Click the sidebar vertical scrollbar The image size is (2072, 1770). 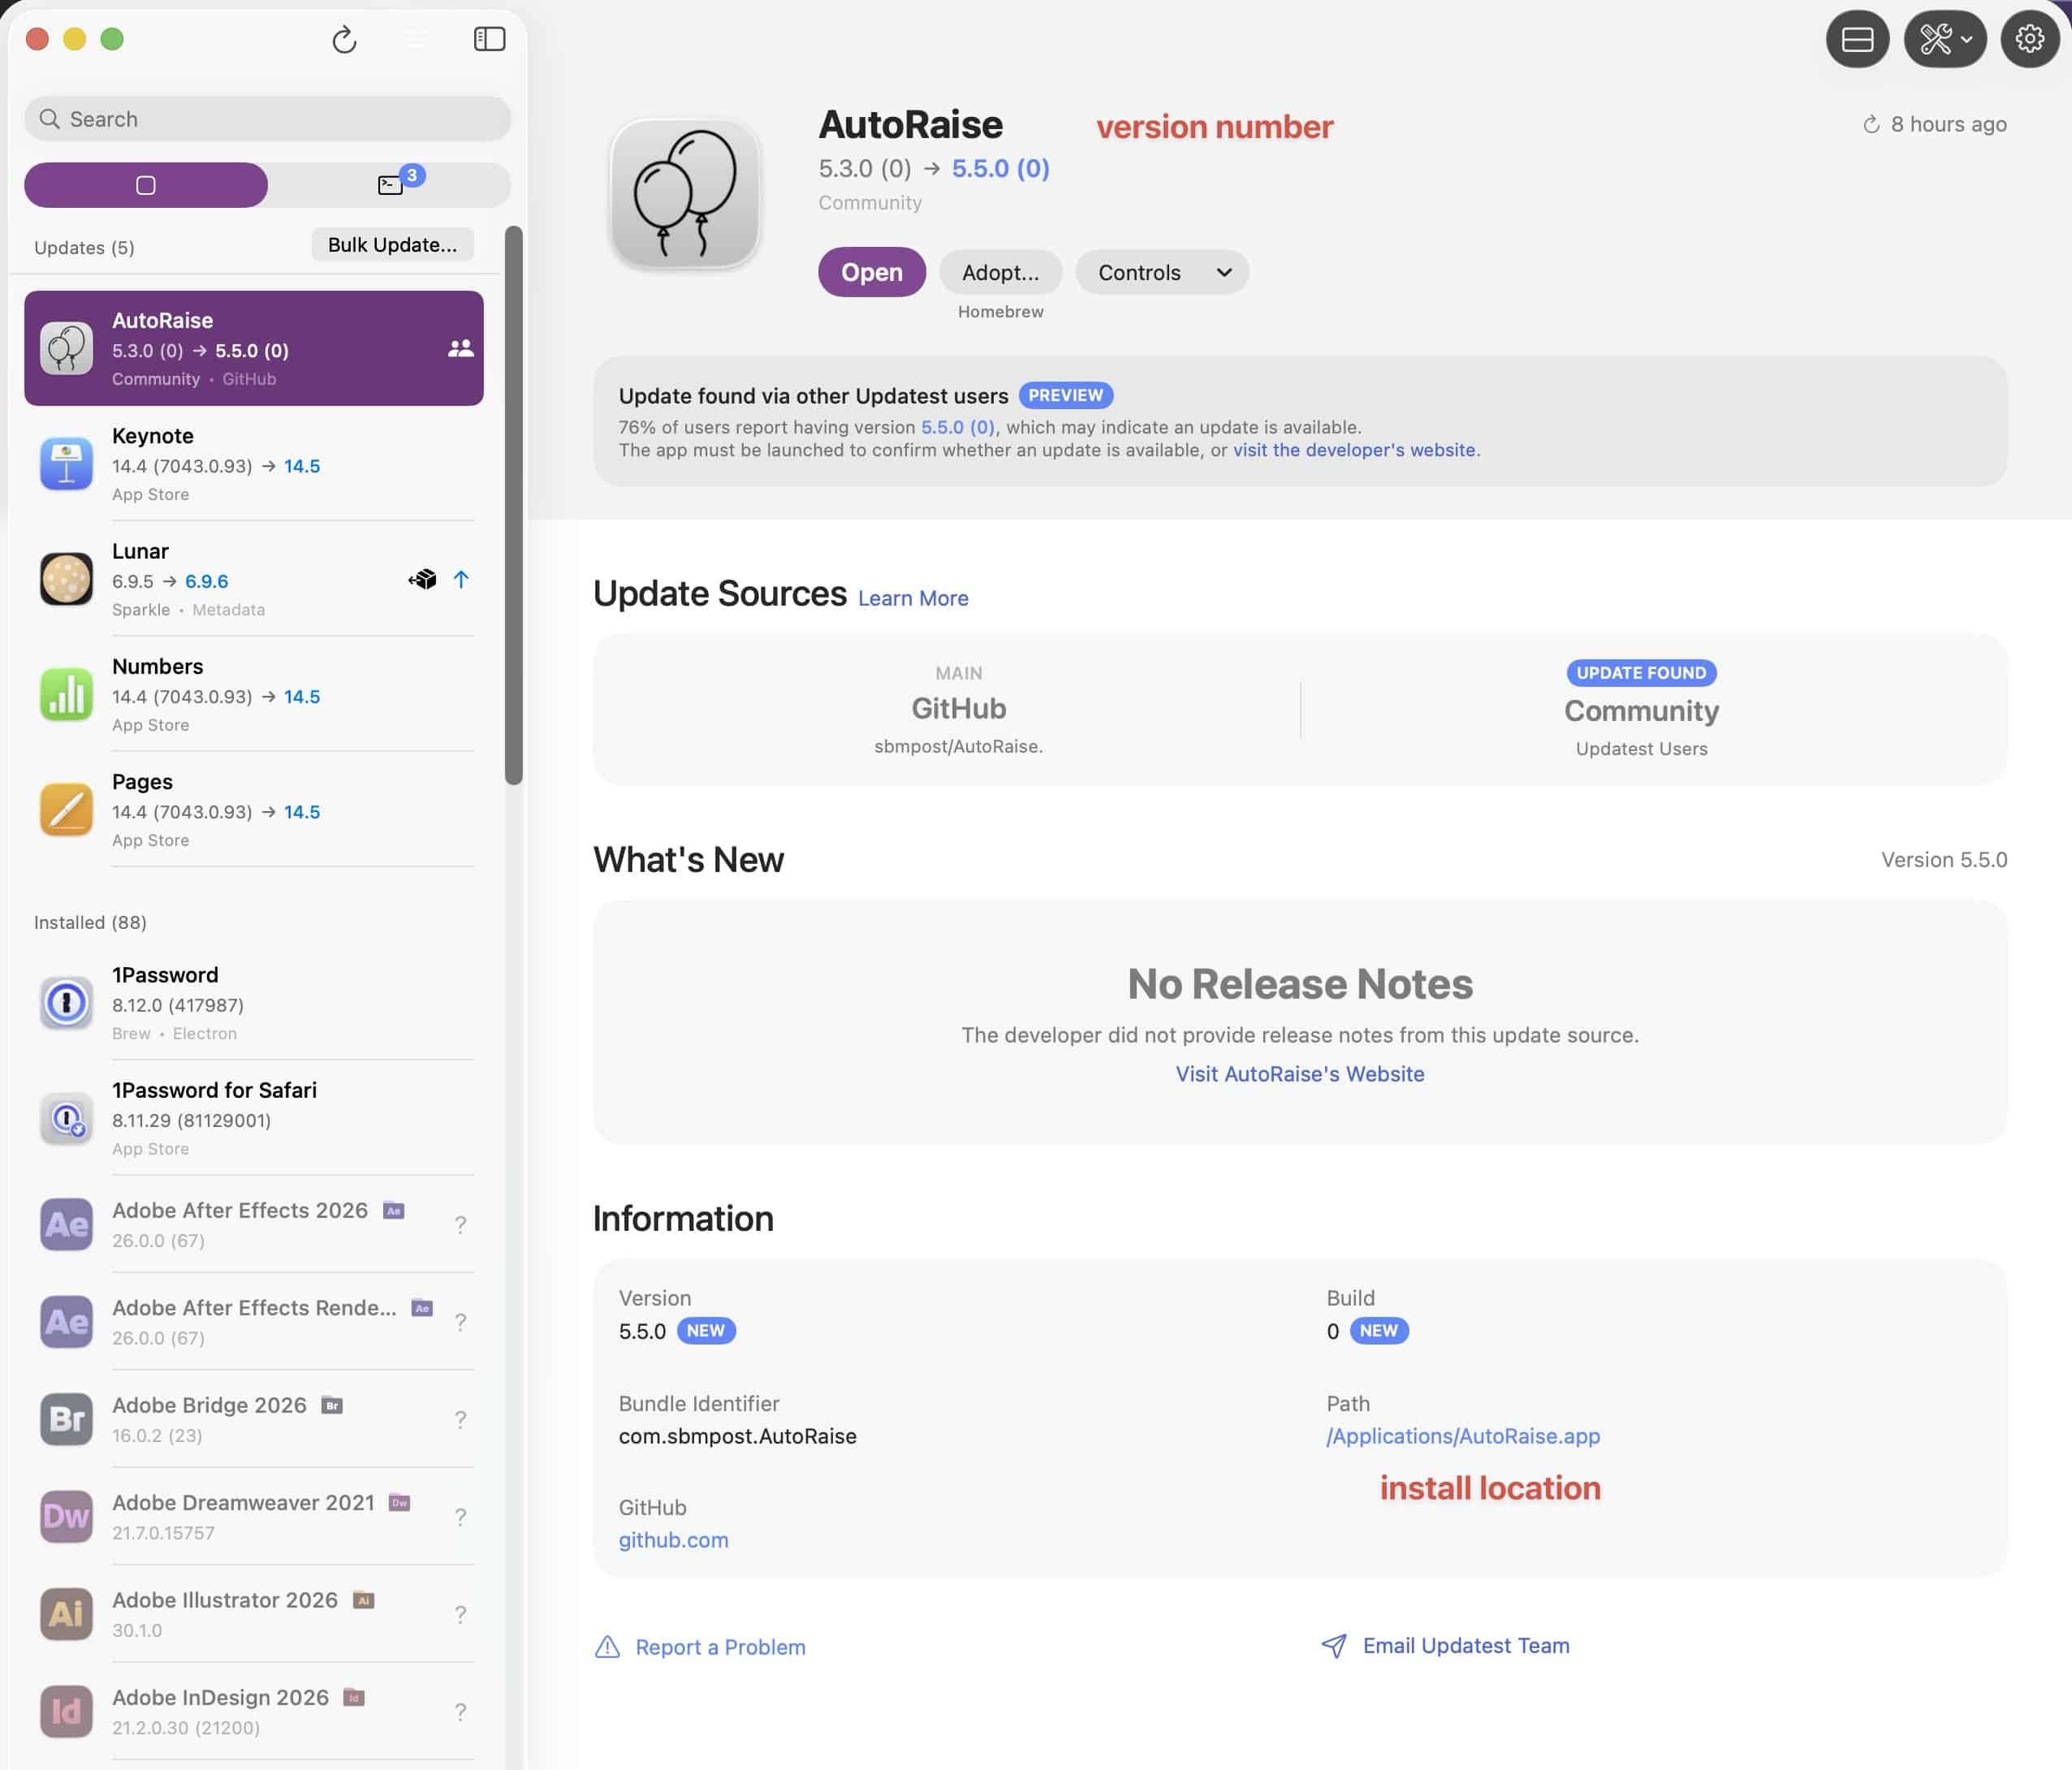click(514, 505)
